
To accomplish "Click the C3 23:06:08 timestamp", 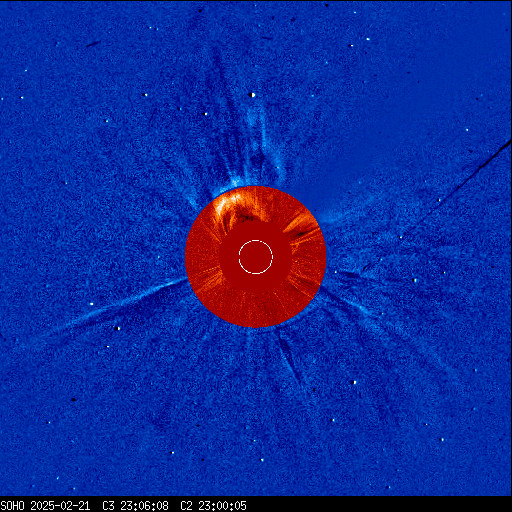I will click(135, 506).
